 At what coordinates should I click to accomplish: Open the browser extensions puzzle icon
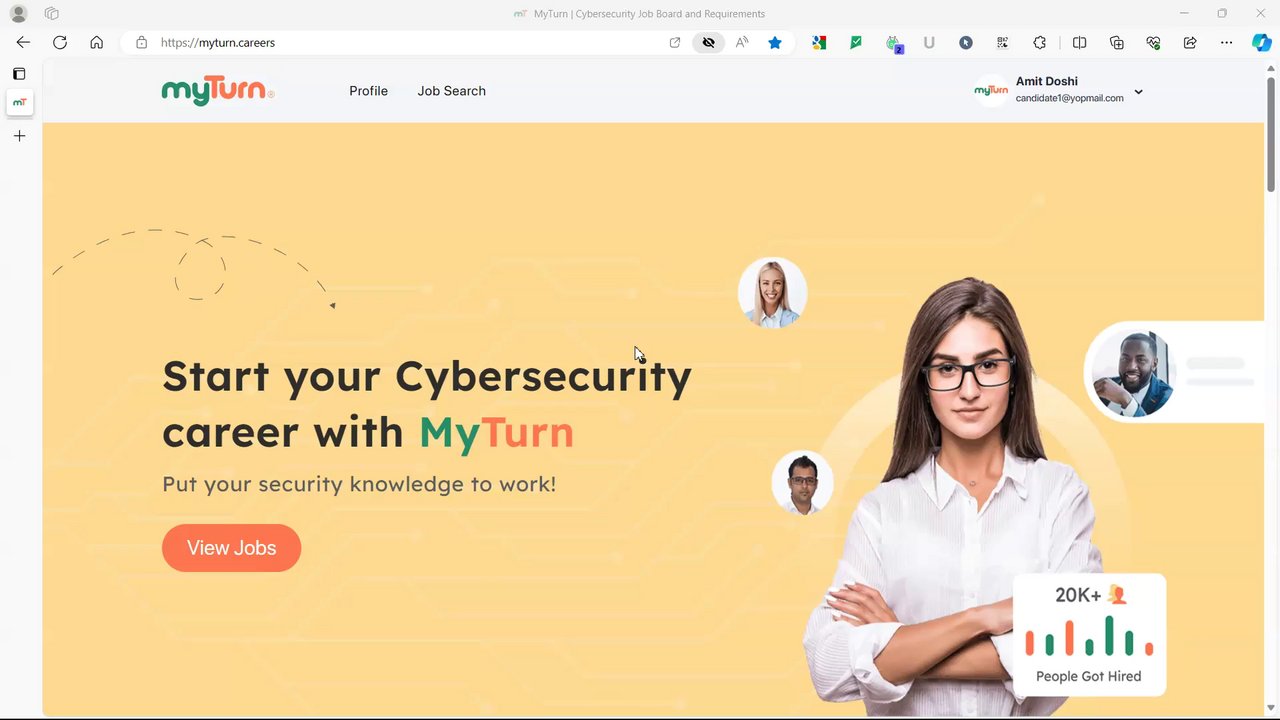point(1040,43)
